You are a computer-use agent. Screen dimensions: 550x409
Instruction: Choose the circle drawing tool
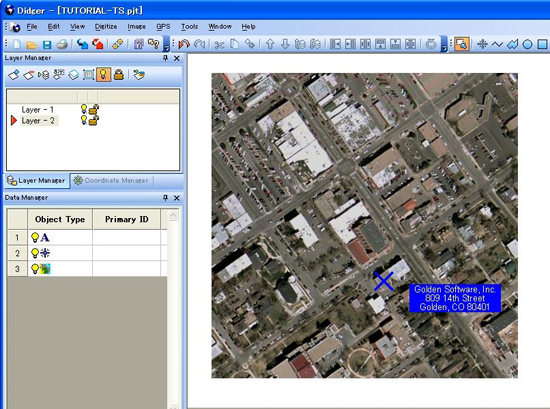527,44
